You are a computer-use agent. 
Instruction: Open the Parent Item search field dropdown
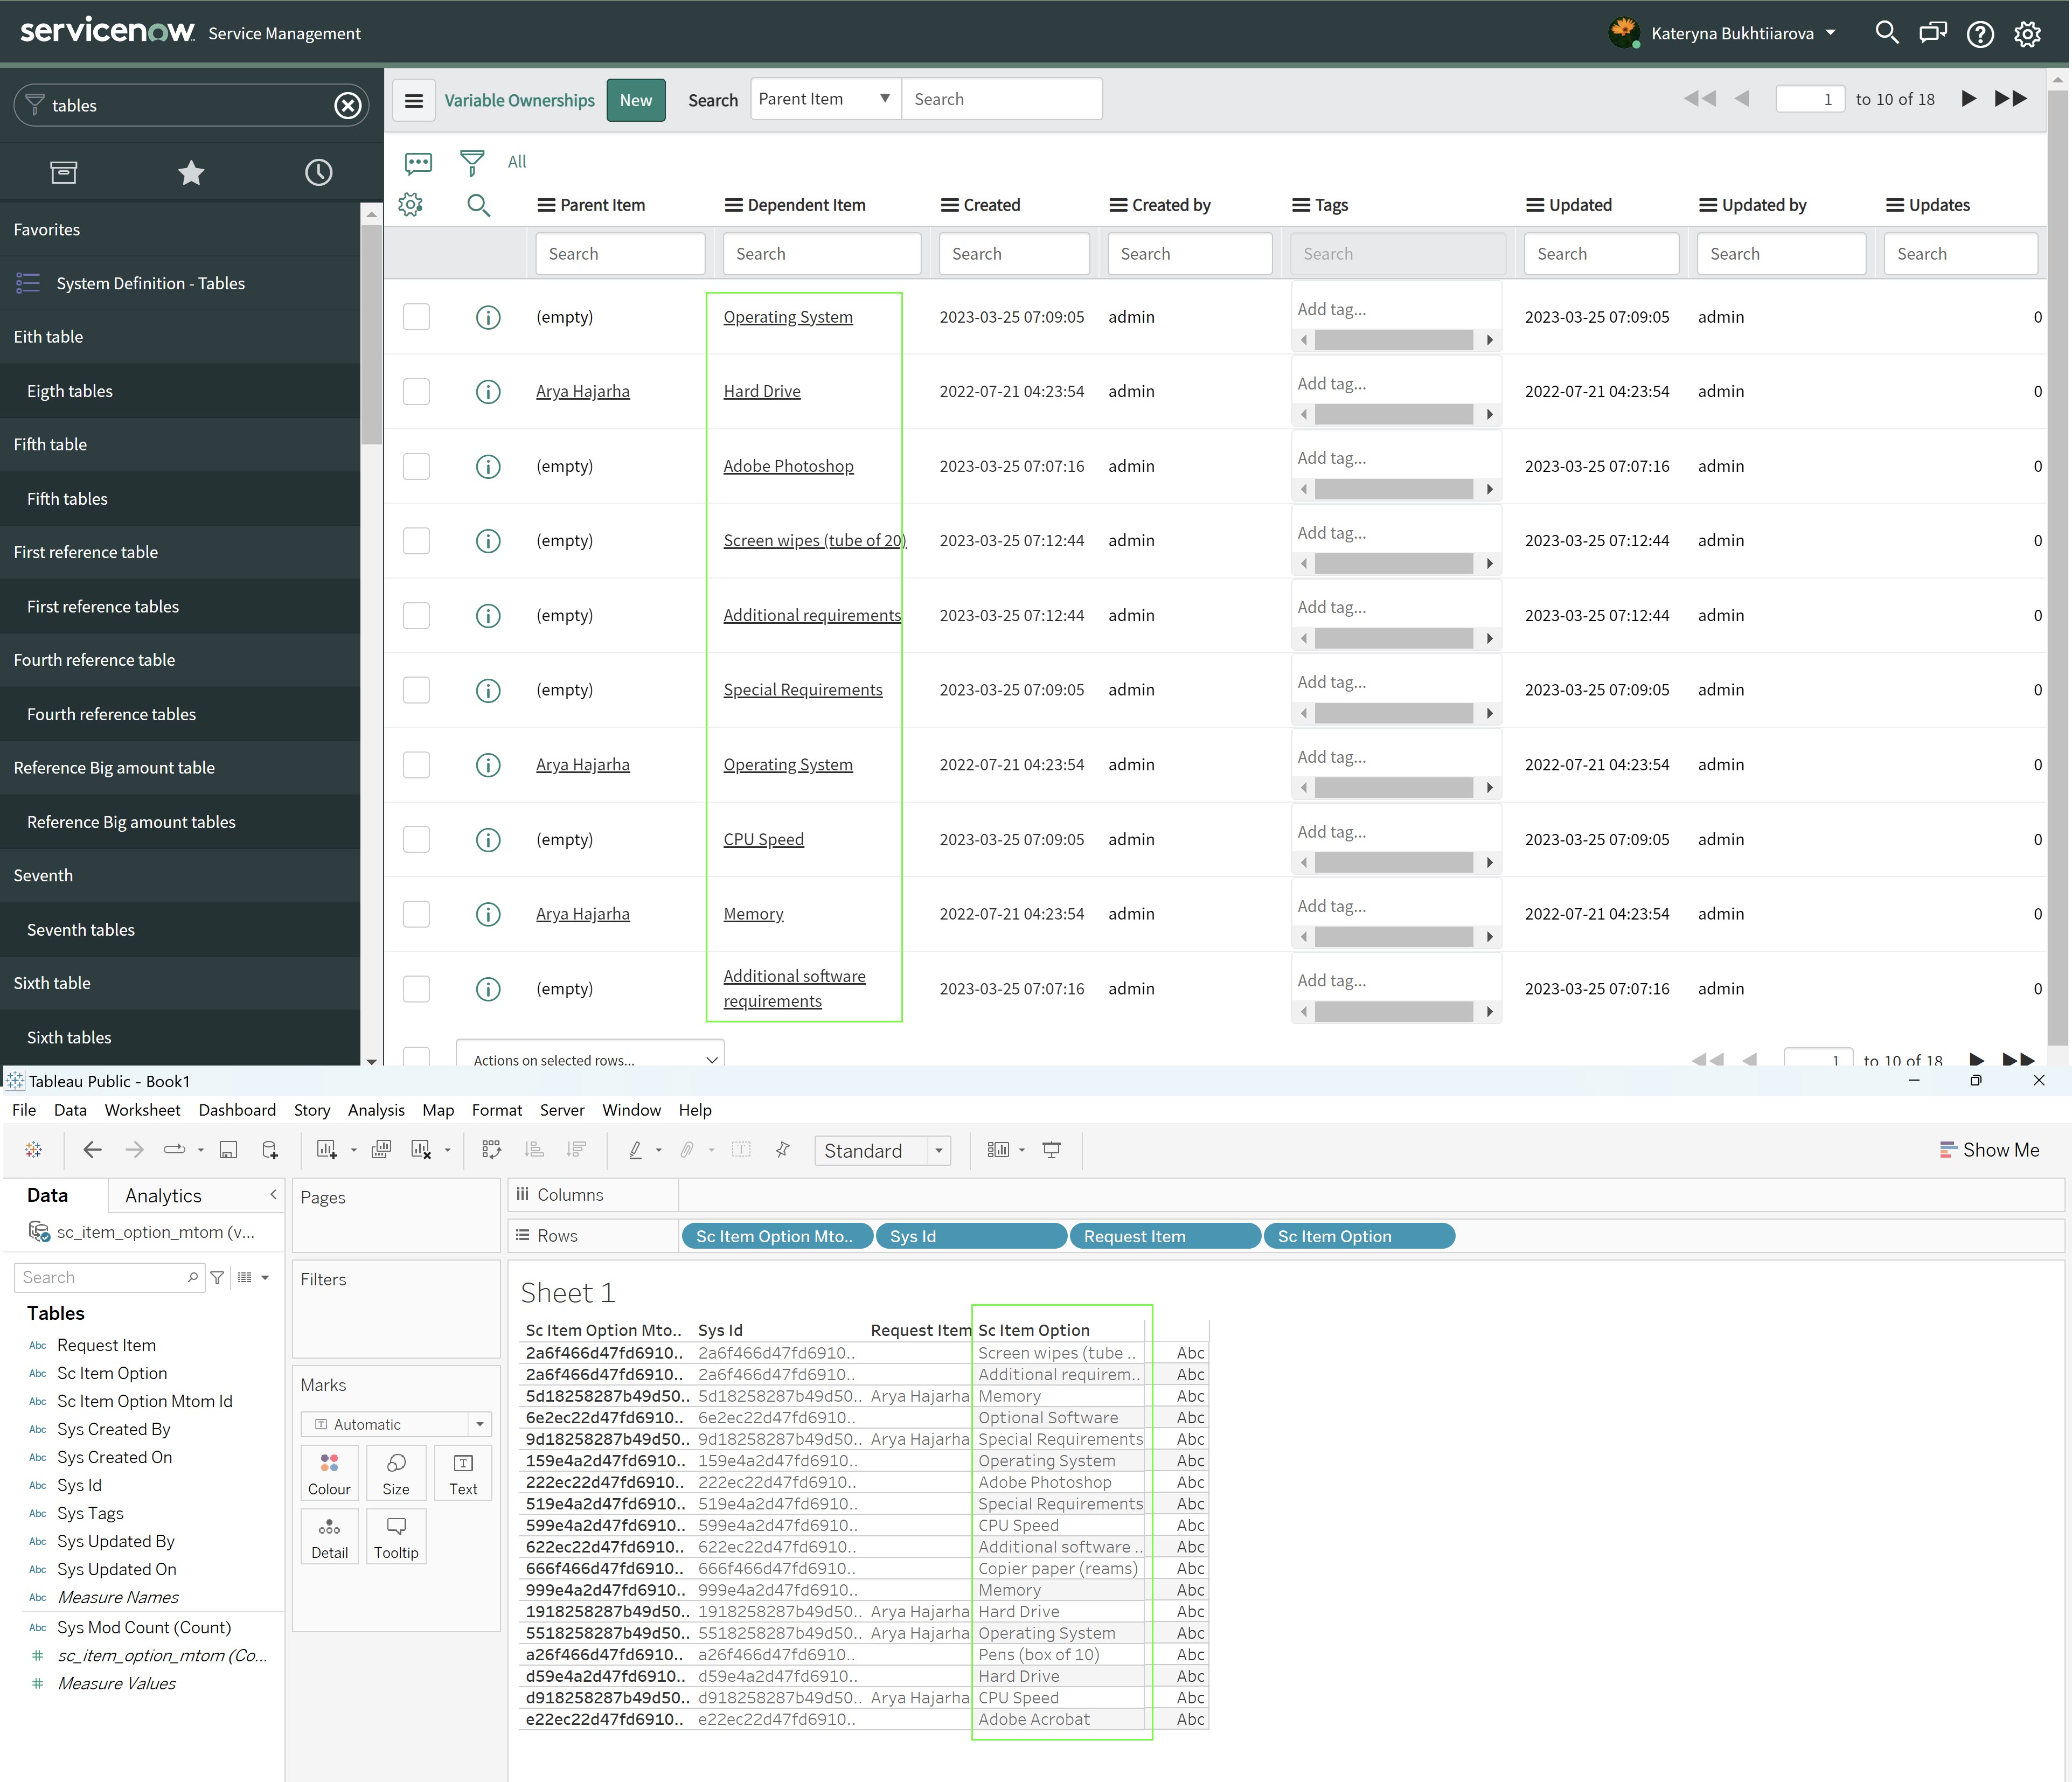pyautogui.click(x=824, y=99)
